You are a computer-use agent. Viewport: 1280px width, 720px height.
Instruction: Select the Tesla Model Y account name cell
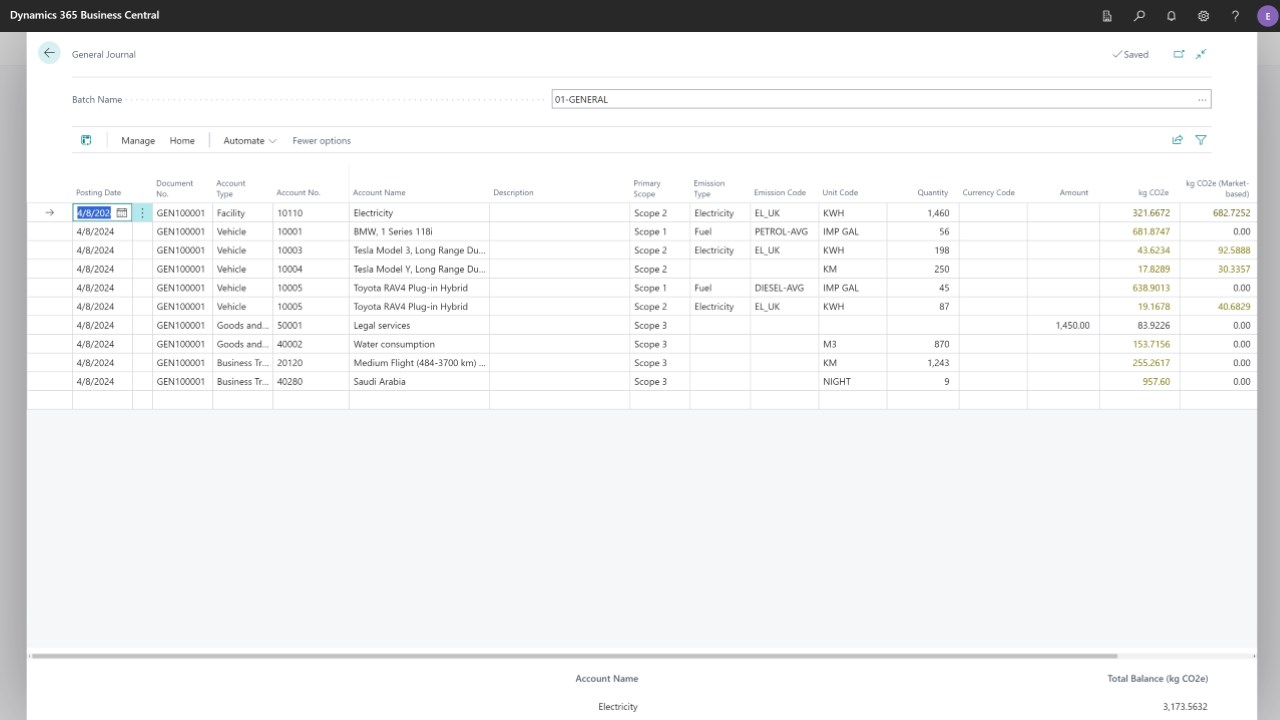tap(419, 269)
